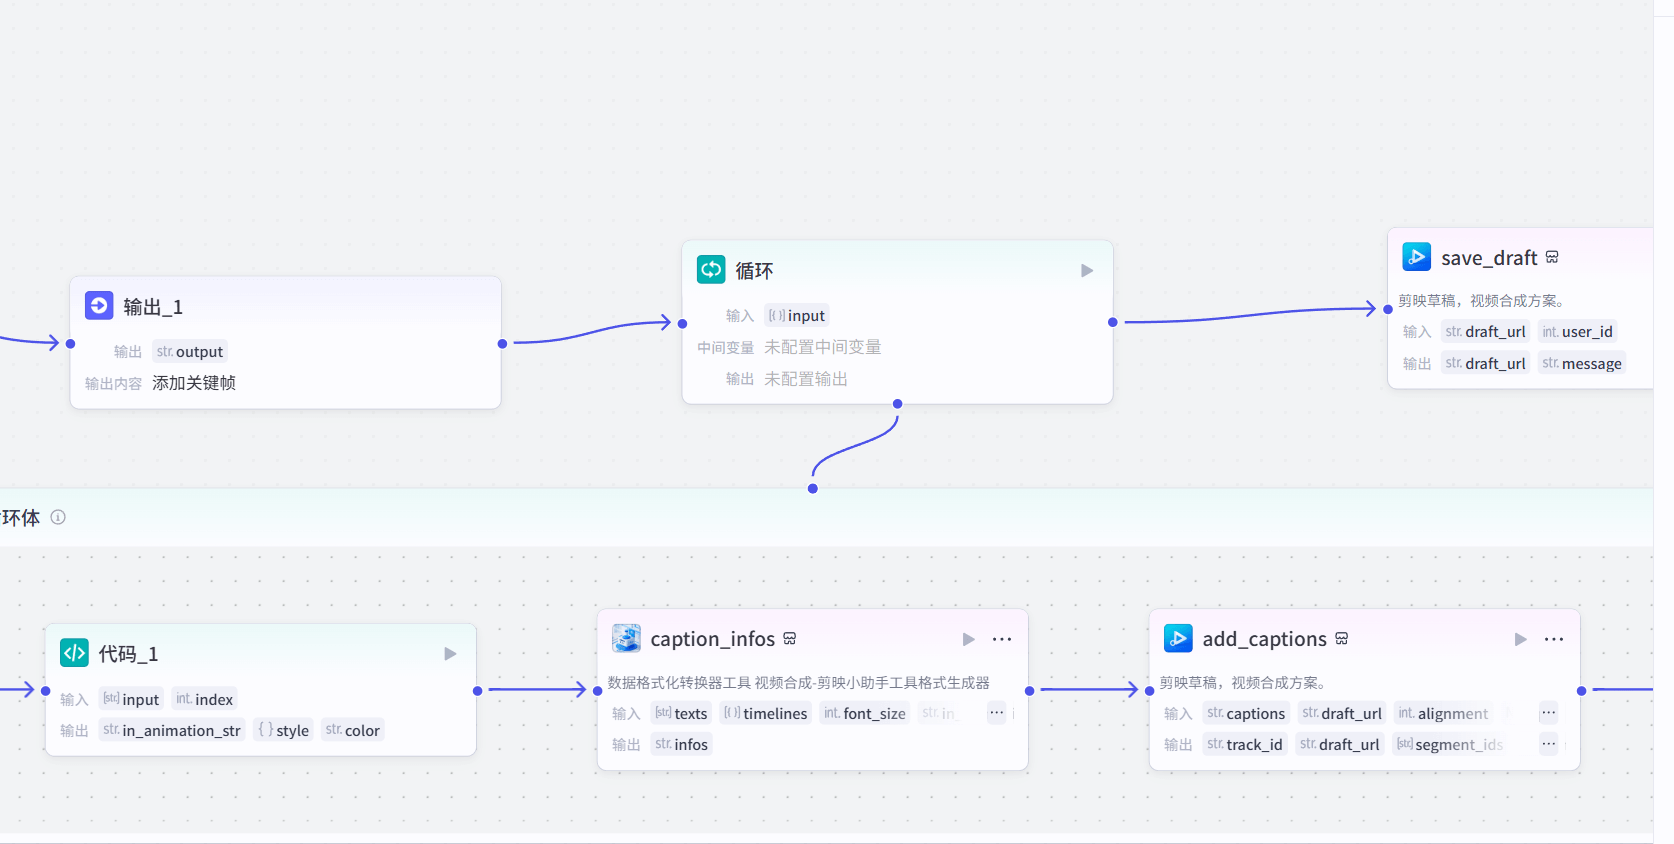
Task: Run the add_captions node
Action: (x=1520, y=639)
